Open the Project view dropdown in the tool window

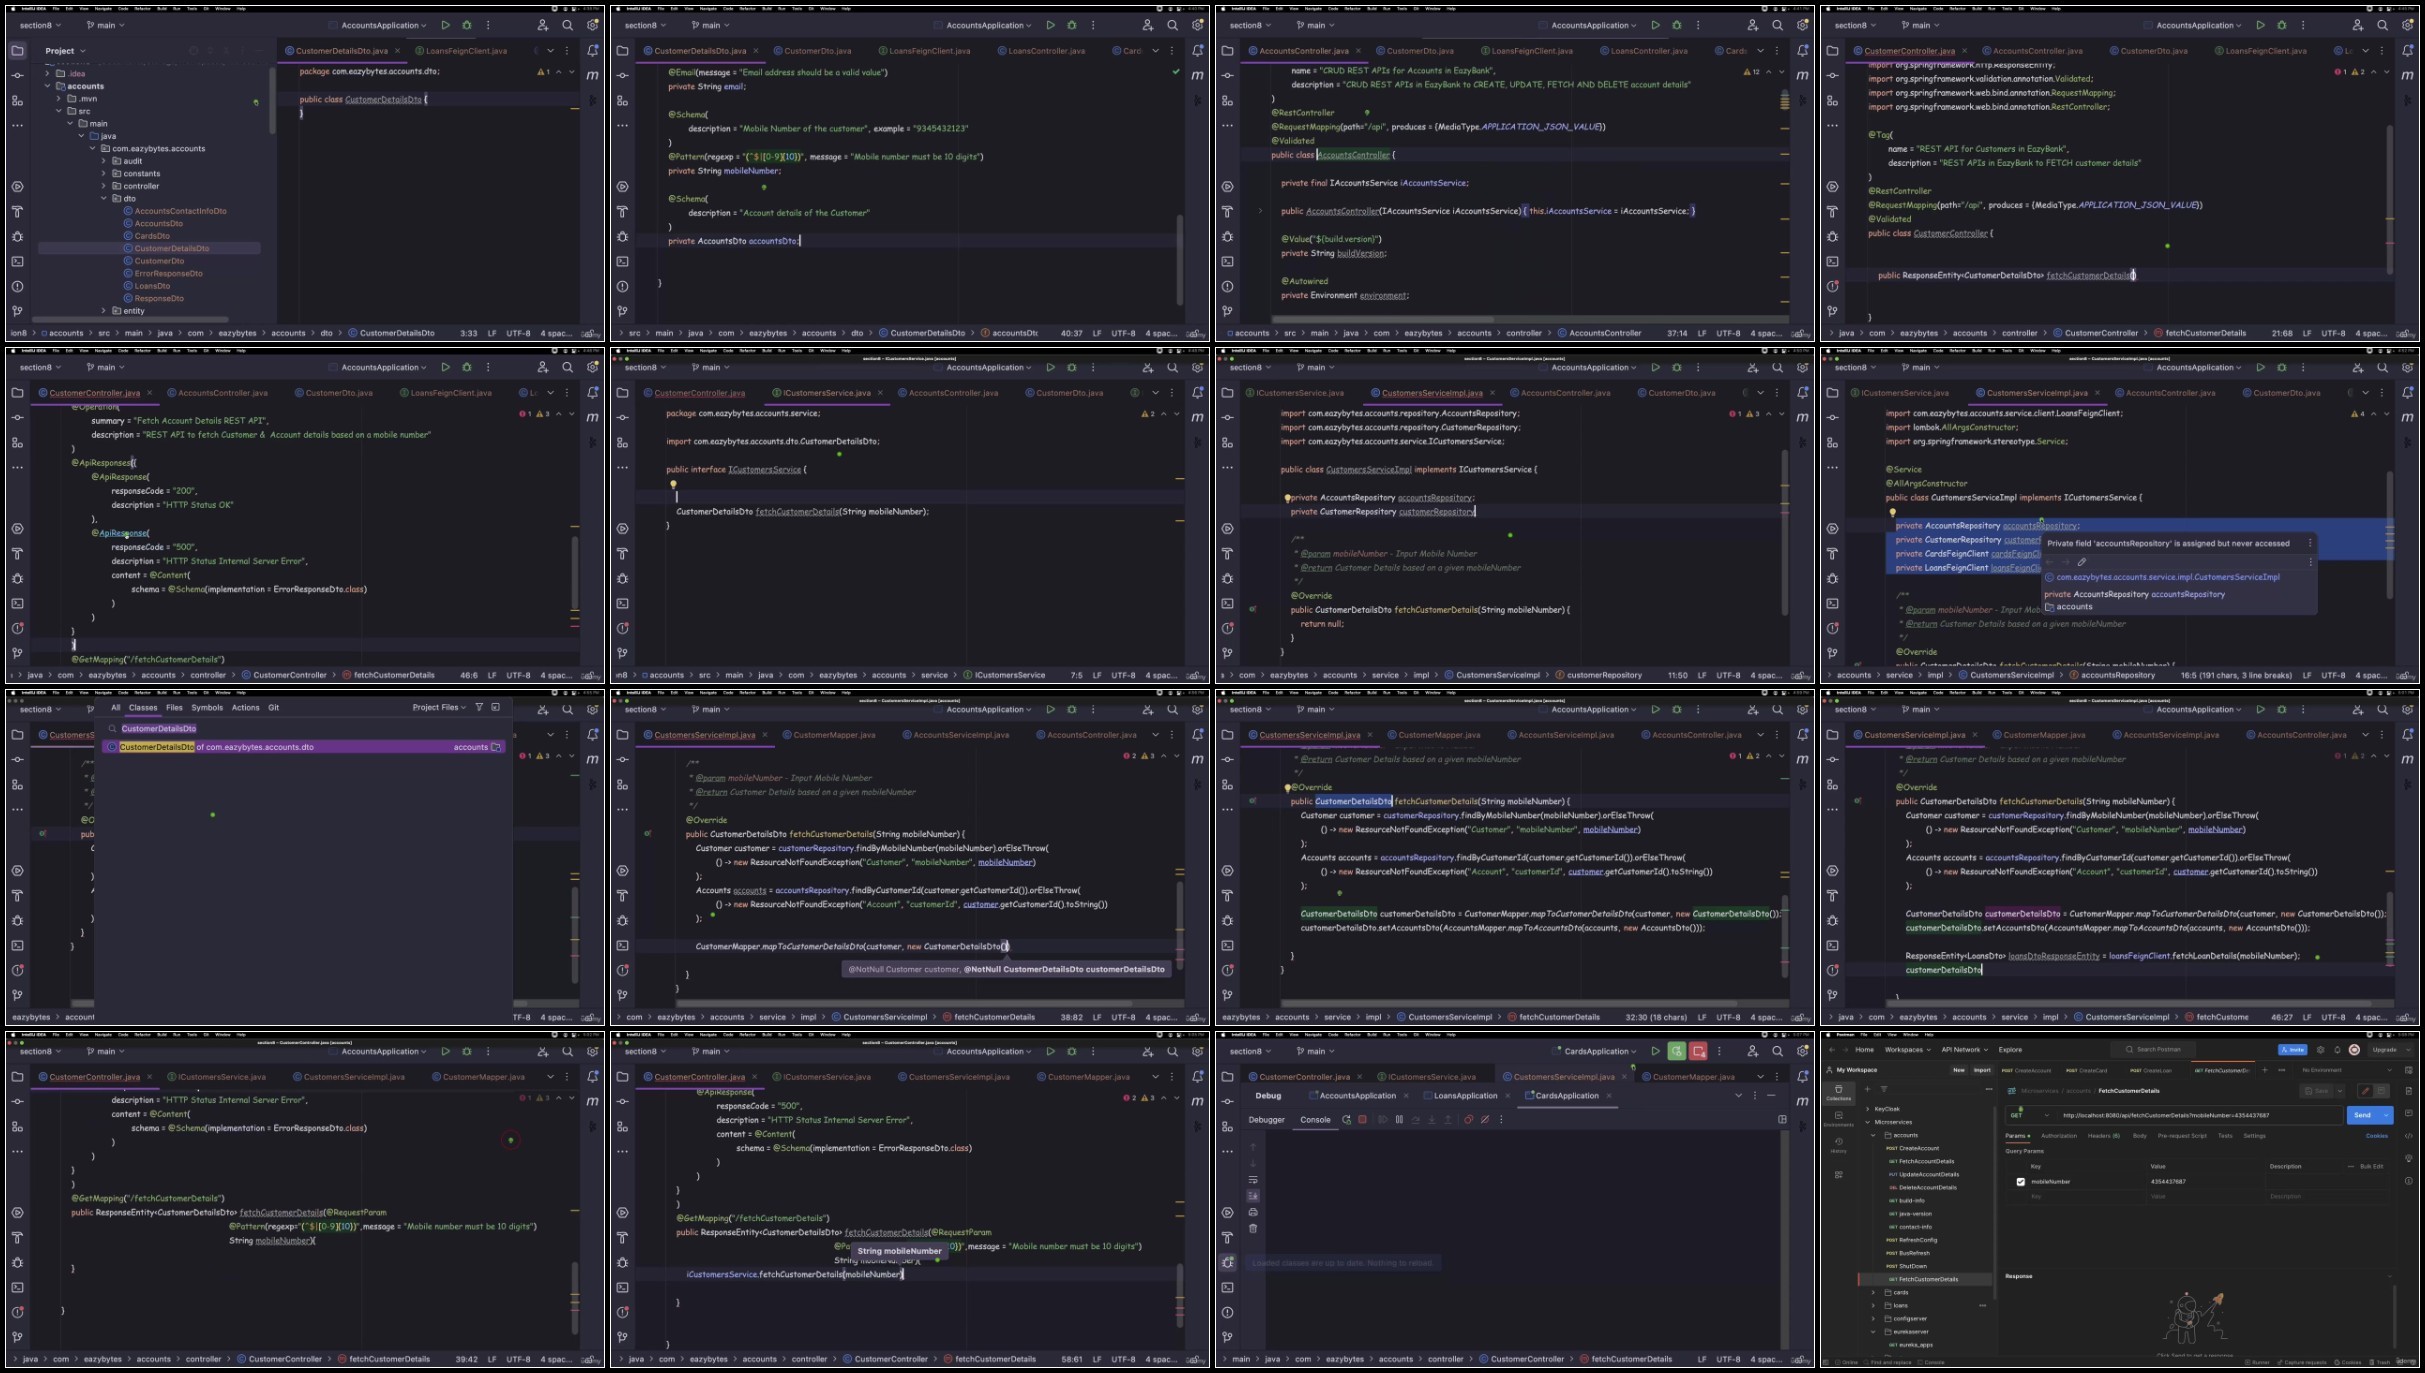point(66,51)
